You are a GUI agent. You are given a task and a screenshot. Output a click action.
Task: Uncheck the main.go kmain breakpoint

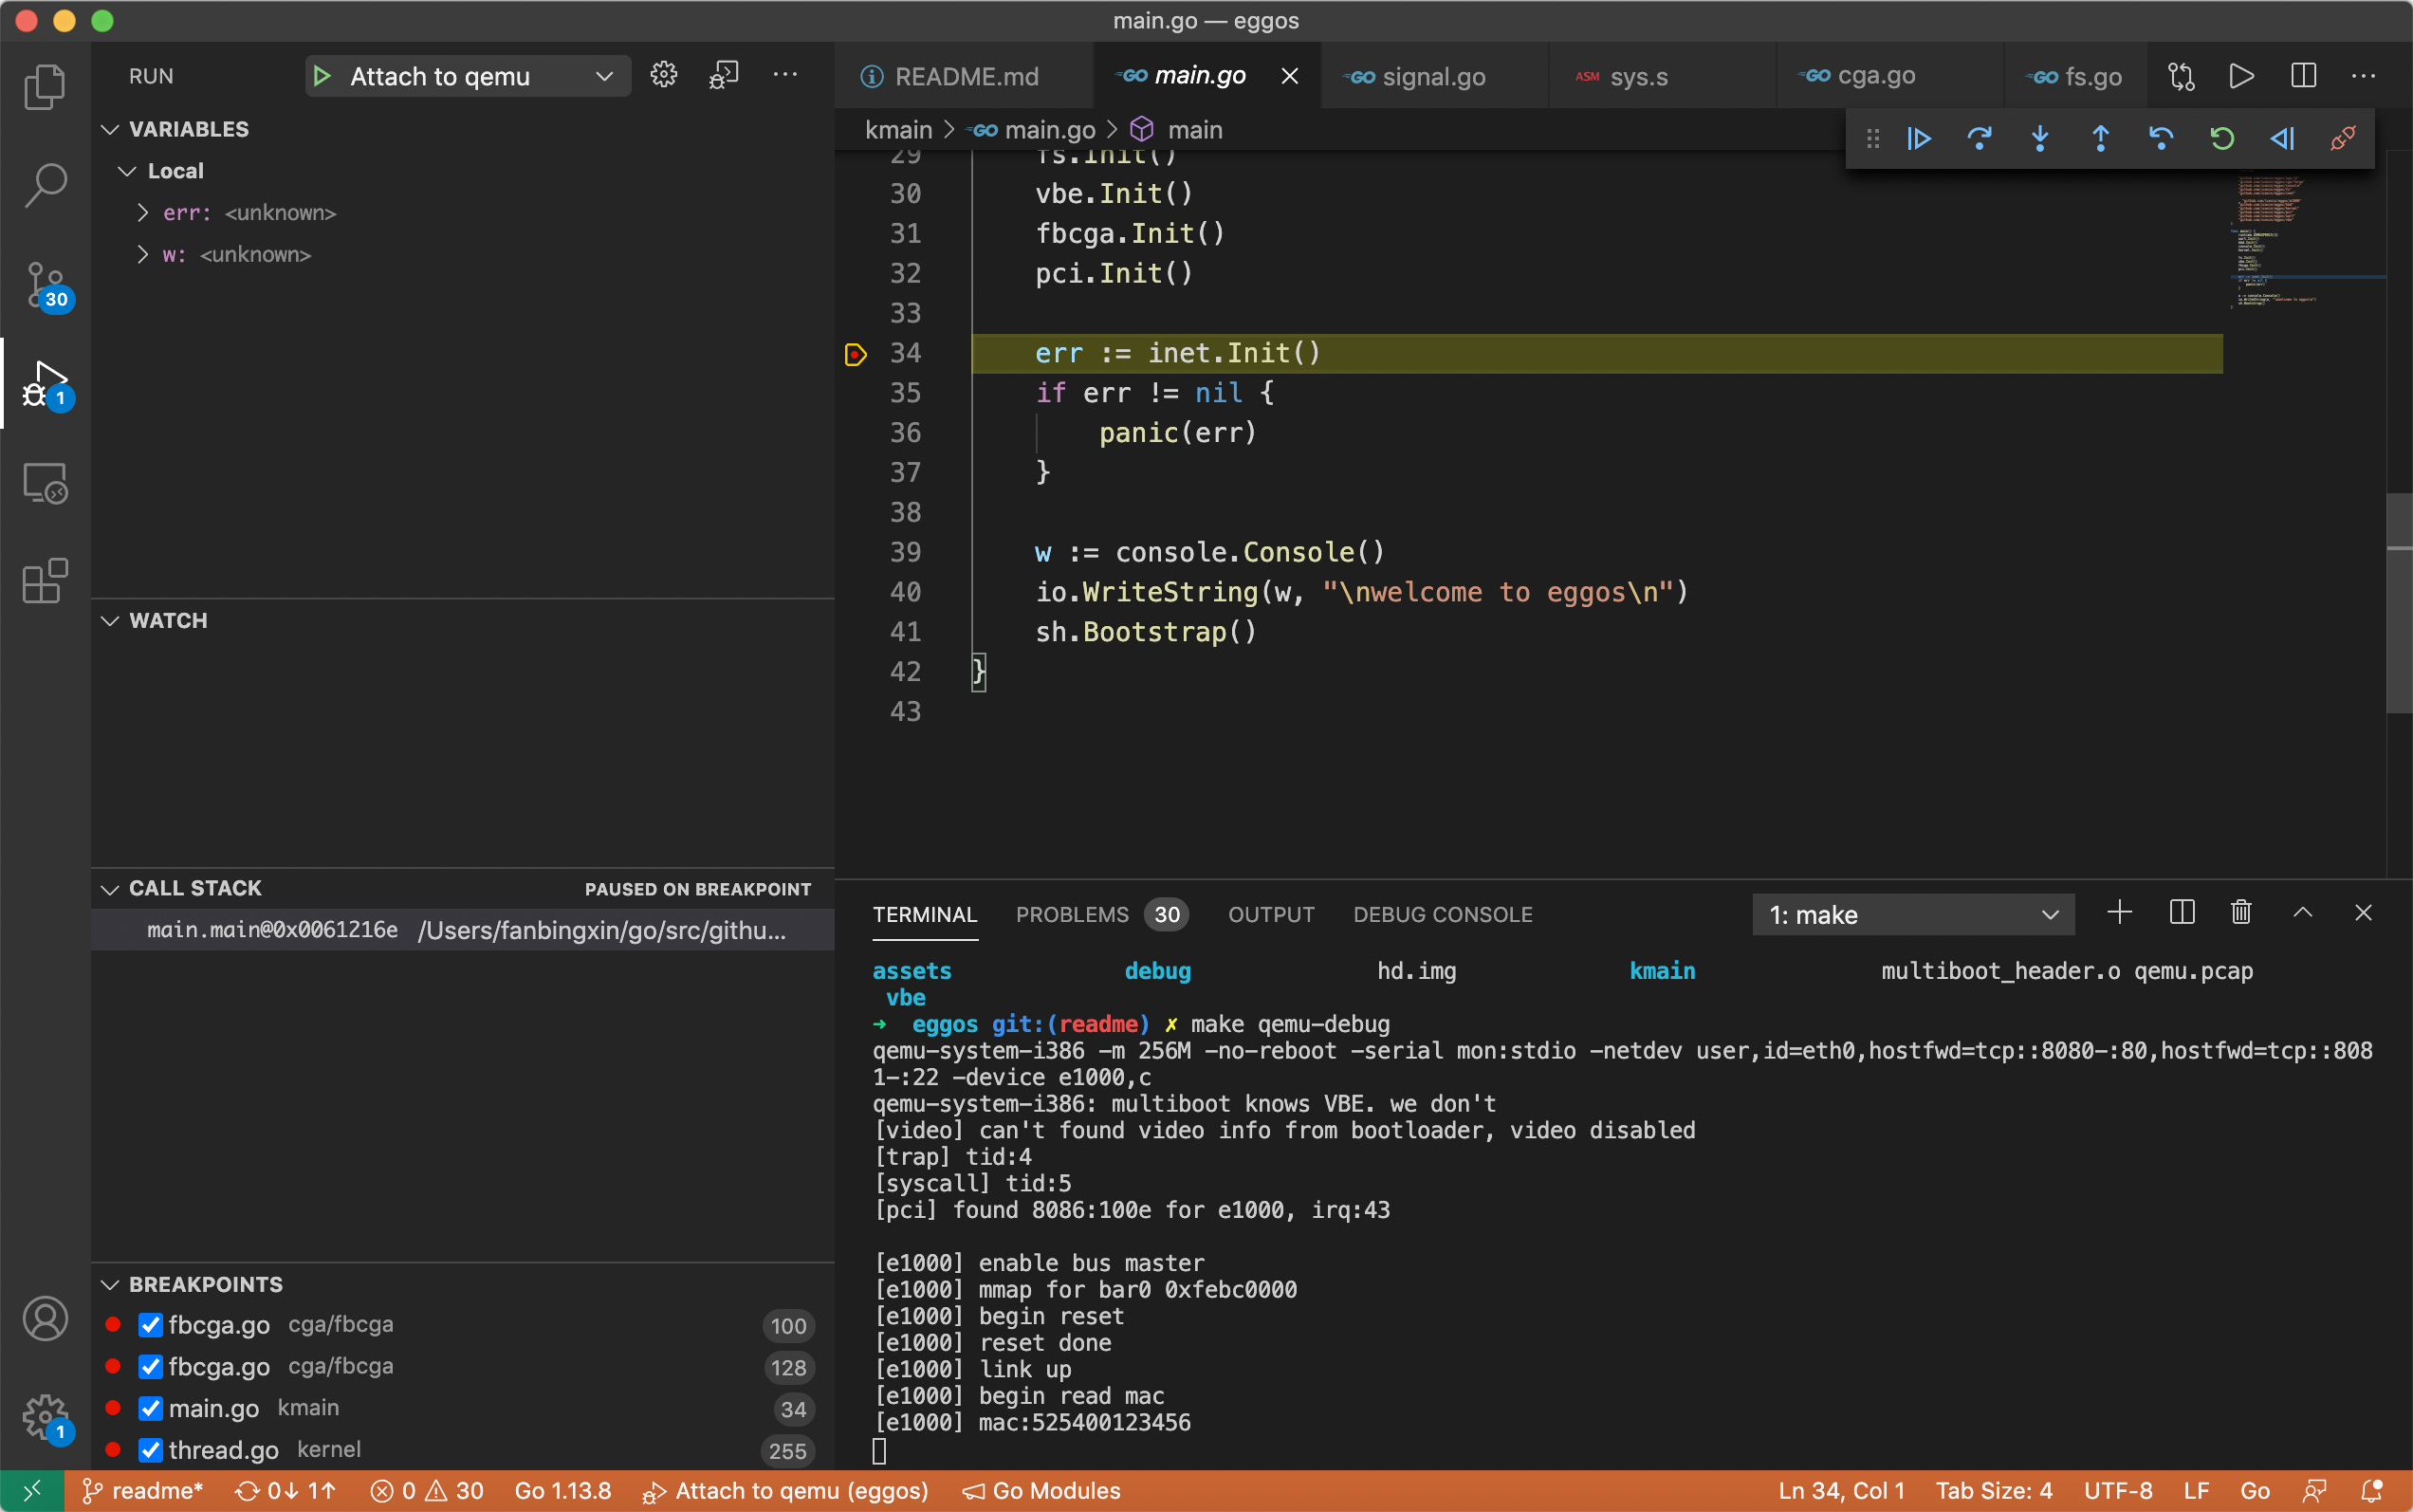[x=151, y=1408]
